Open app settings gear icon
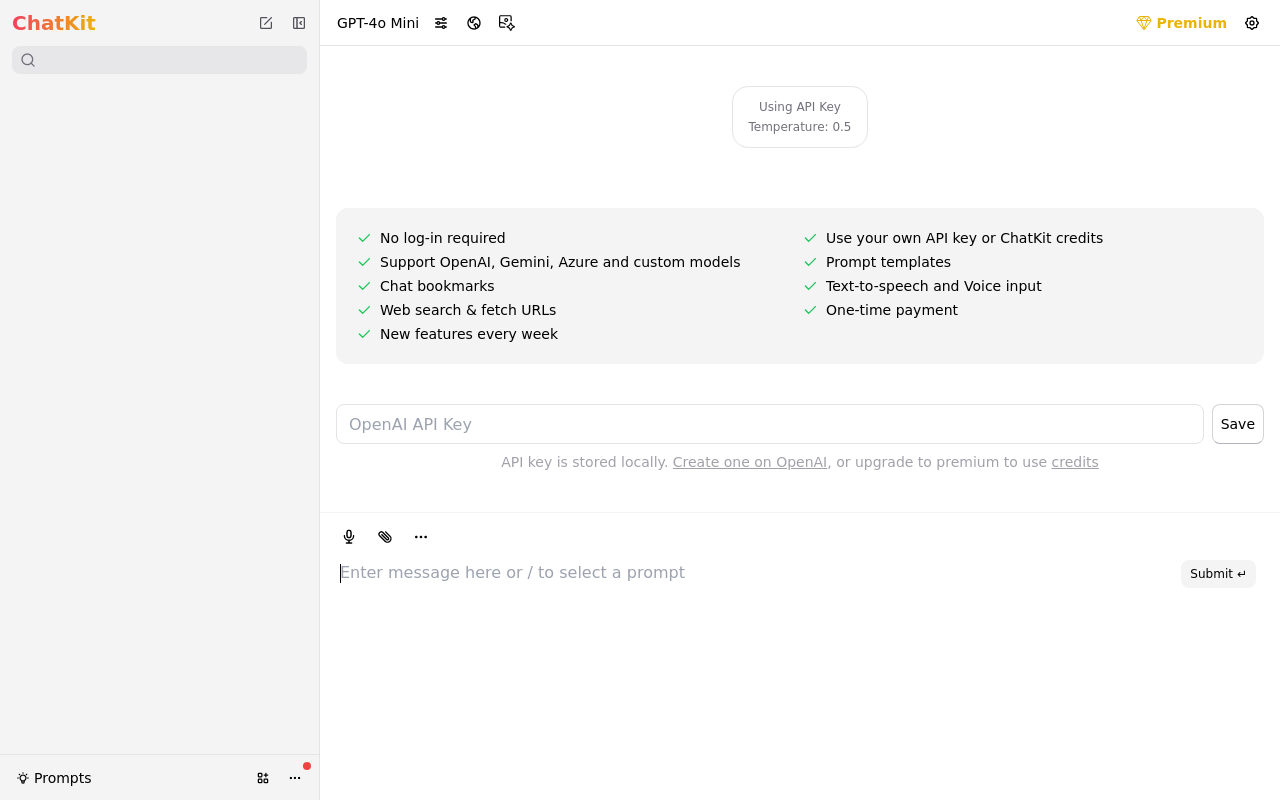This screenshot has height=800, width=1280. tap(1252, 23)
